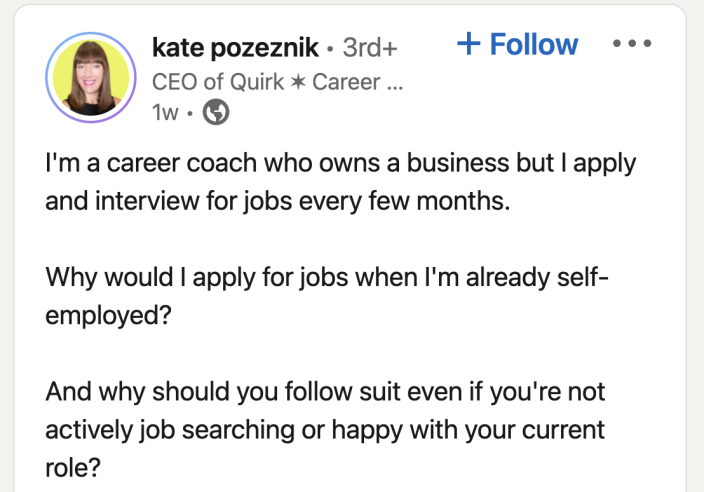Click the line starting "I'm a career coach"

point(340,162)
